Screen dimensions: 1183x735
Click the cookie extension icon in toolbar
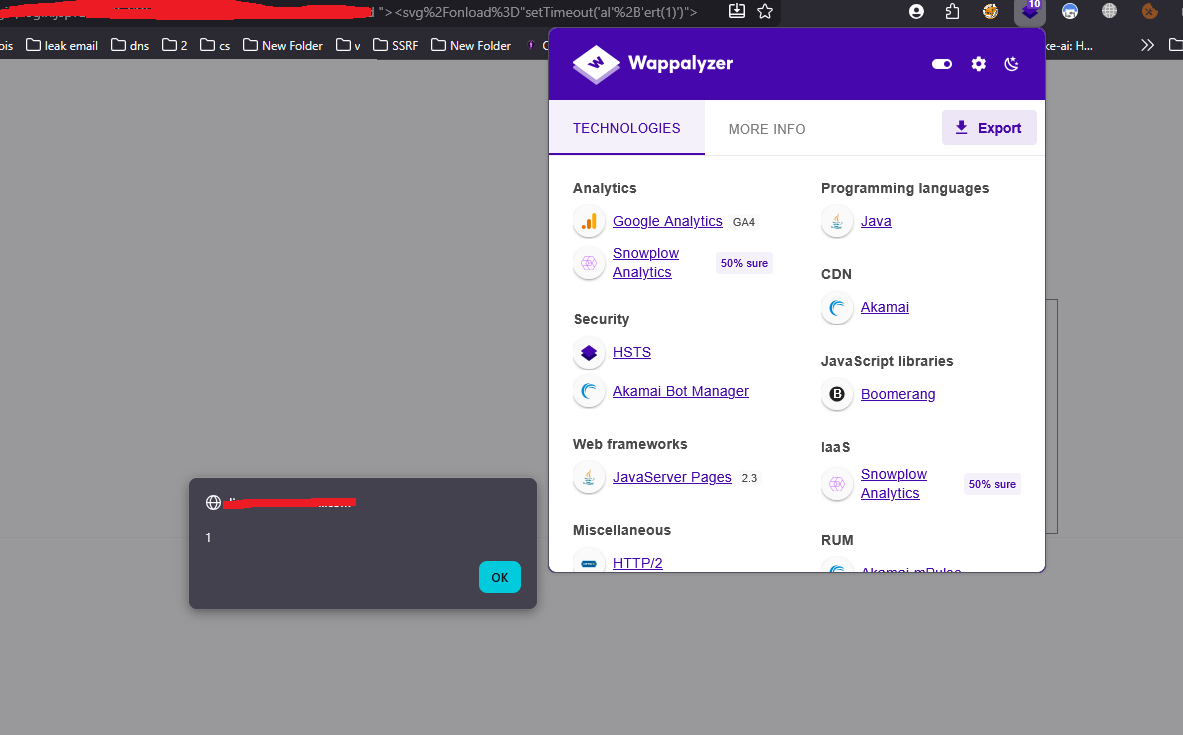(x=1149, y=11)
